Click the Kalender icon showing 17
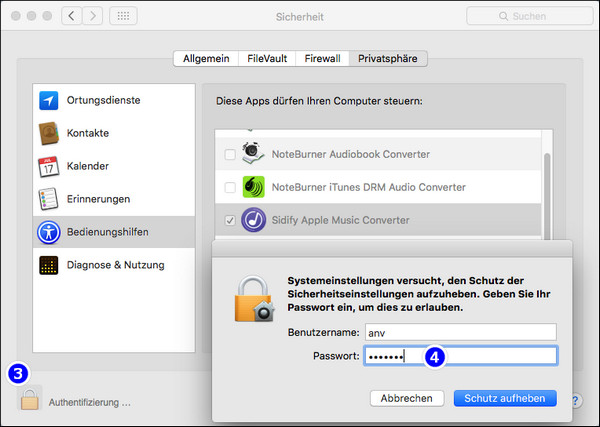 (49, 166)
